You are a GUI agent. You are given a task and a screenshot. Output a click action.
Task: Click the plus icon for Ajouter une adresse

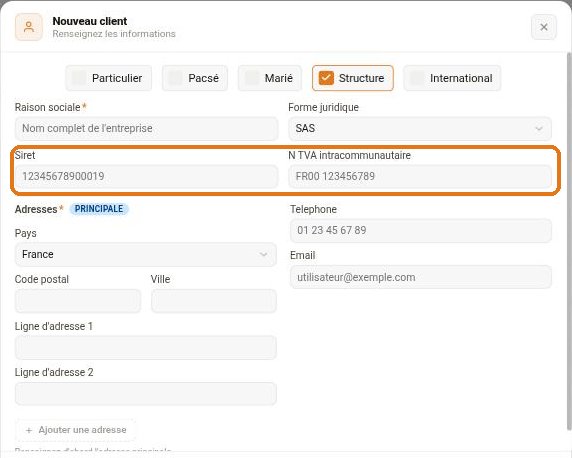(29, 430)
